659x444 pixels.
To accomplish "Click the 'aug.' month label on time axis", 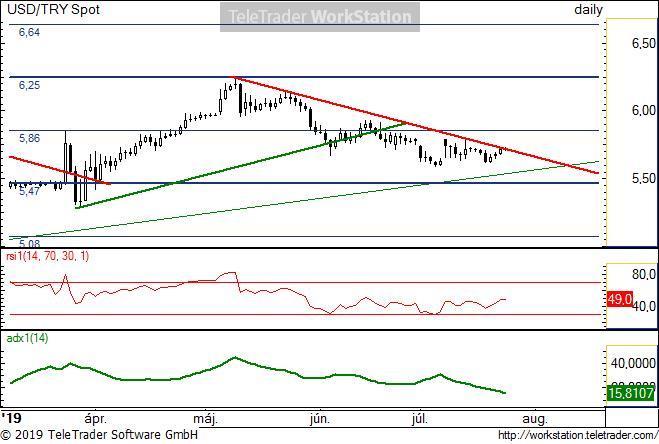I will [x=535, y=419].
